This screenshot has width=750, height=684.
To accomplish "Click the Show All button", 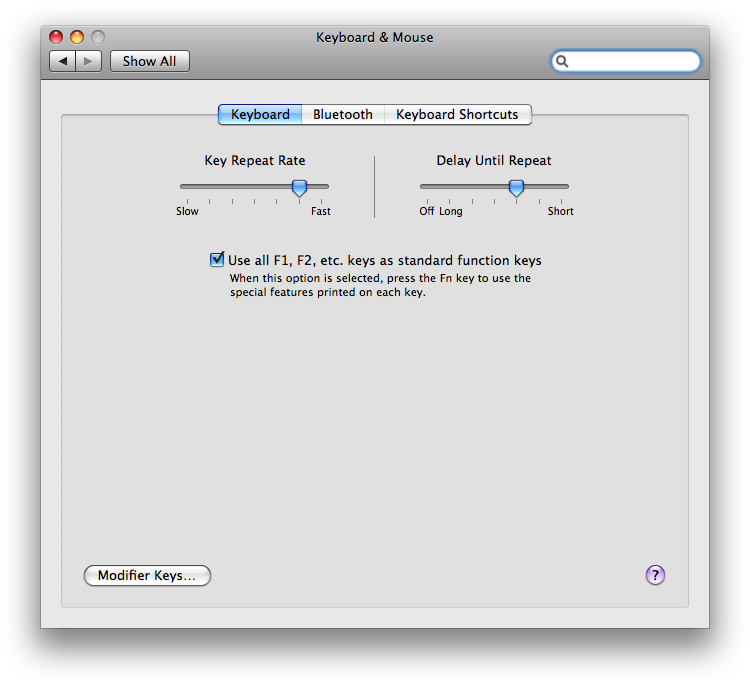I will pyautogui.click(x=149, y=61).
